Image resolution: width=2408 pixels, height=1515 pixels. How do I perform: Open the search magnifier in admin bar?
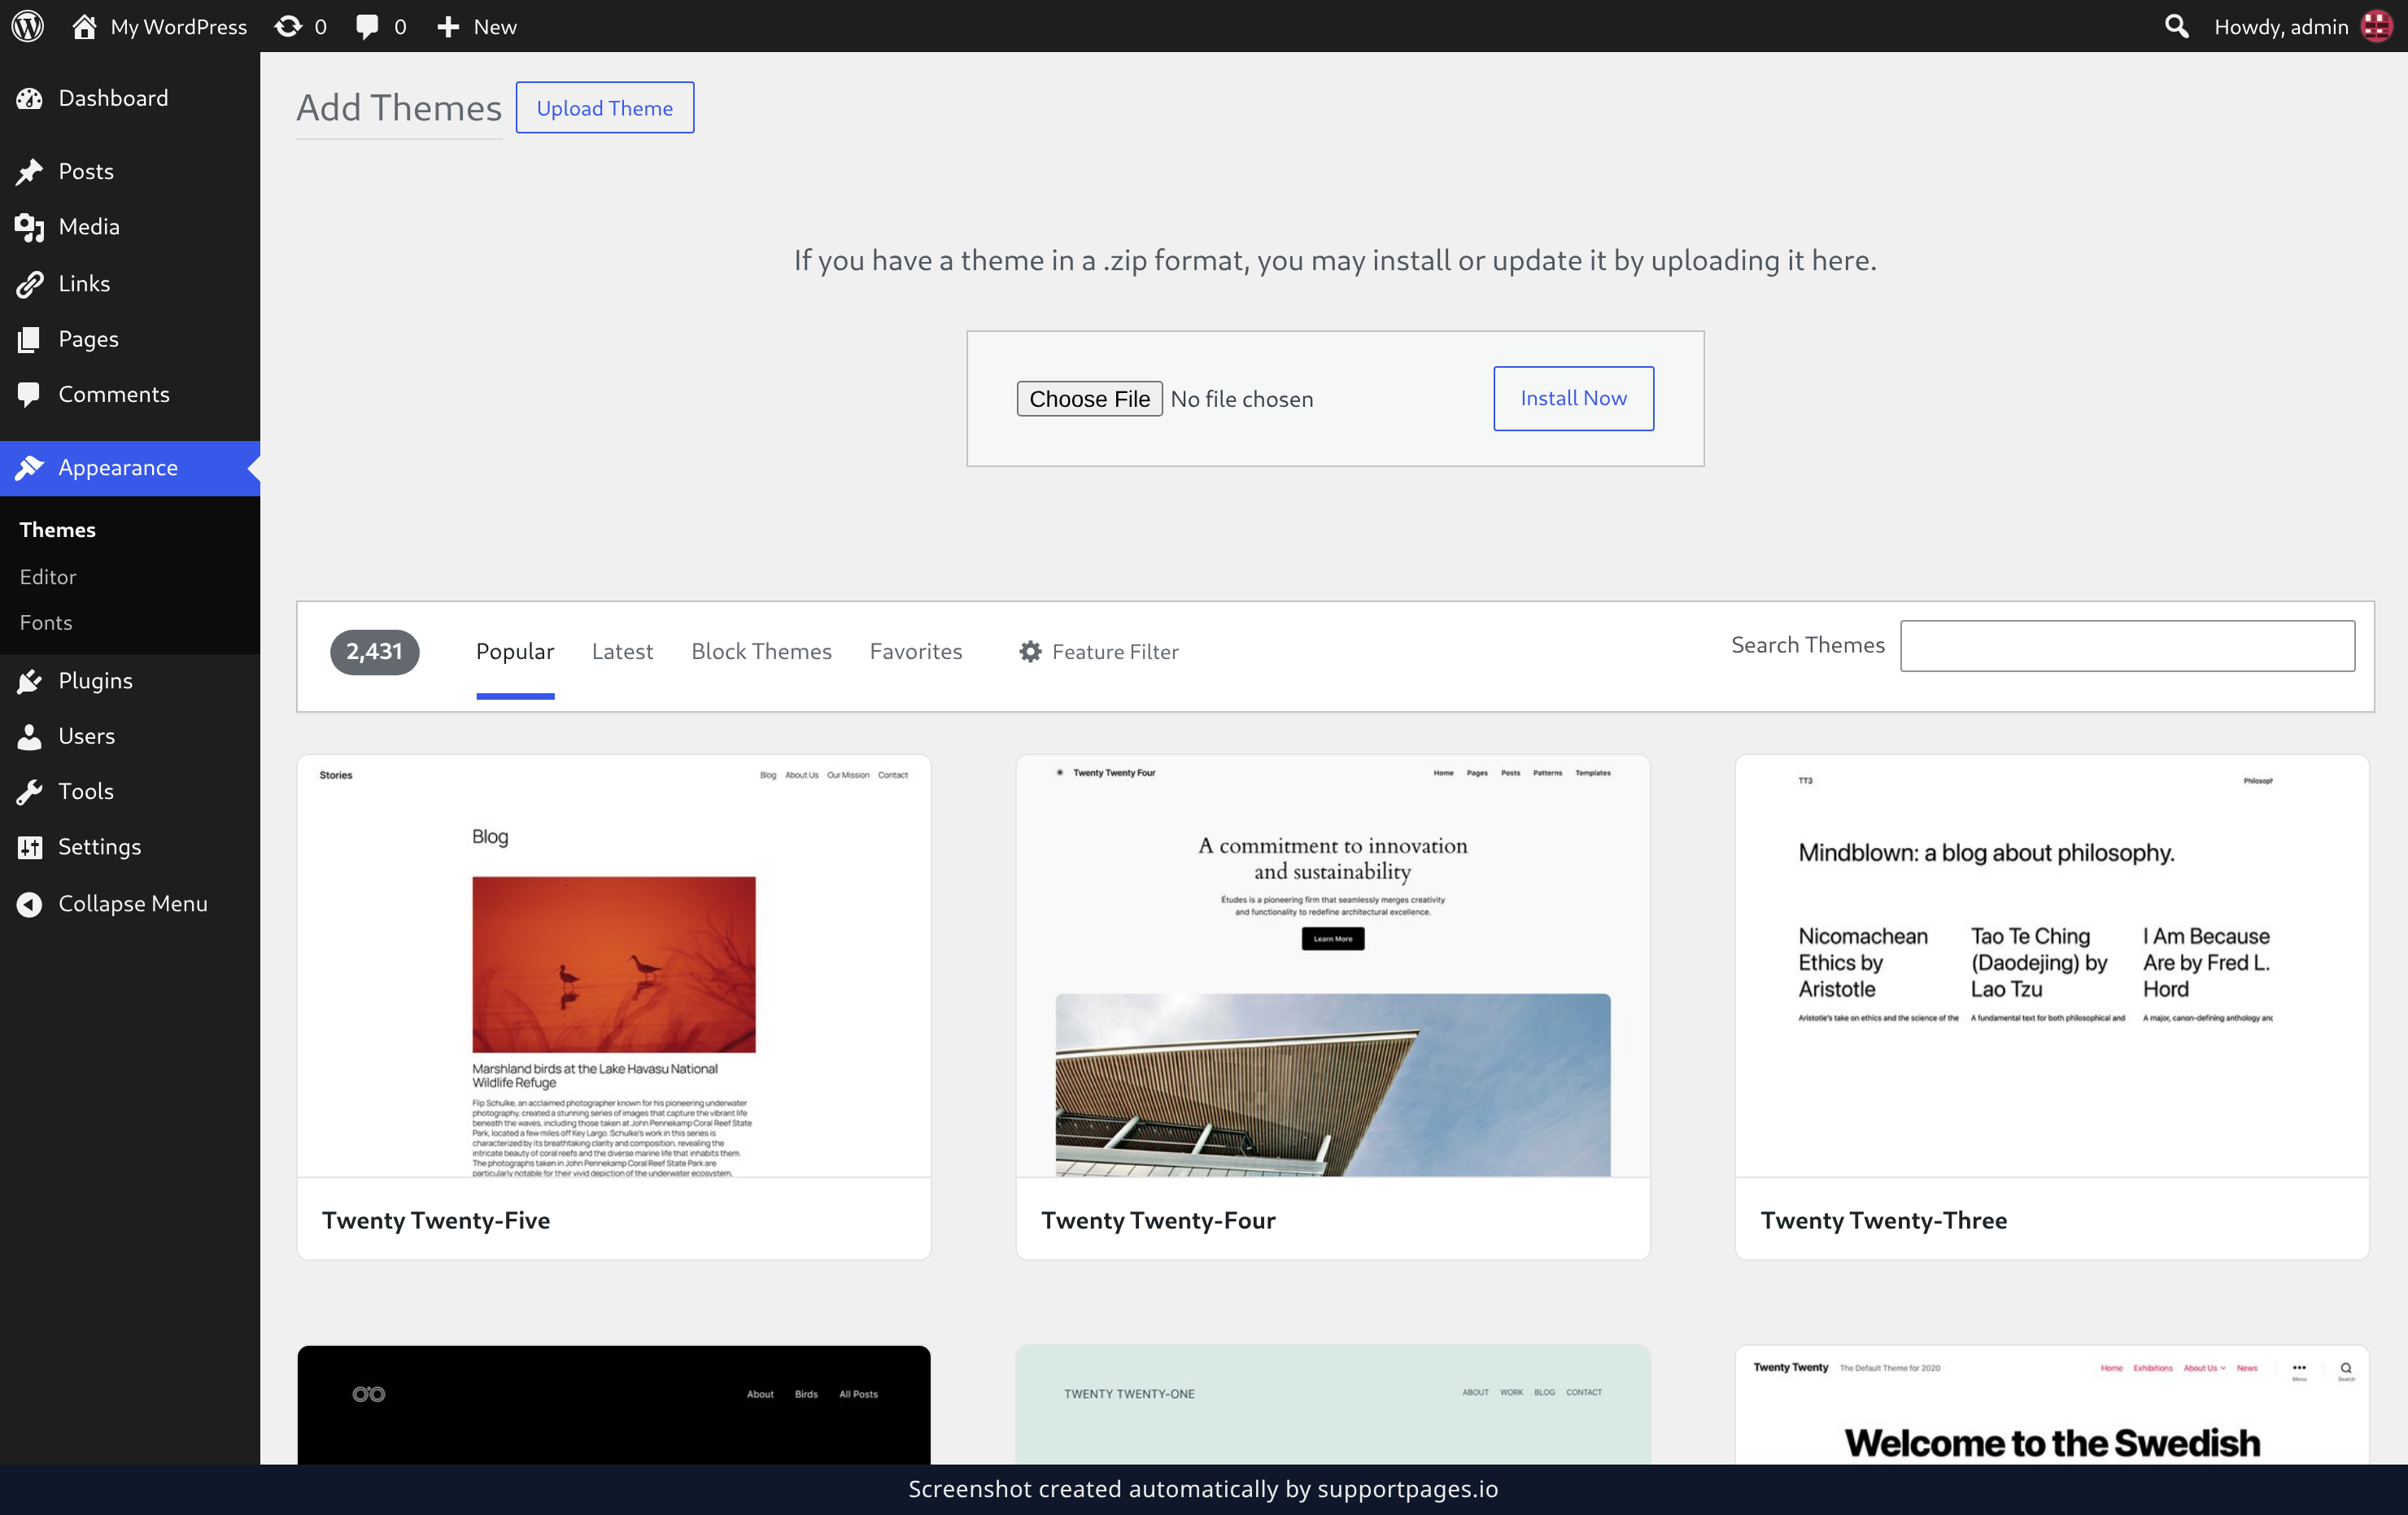pos(2176,26)
